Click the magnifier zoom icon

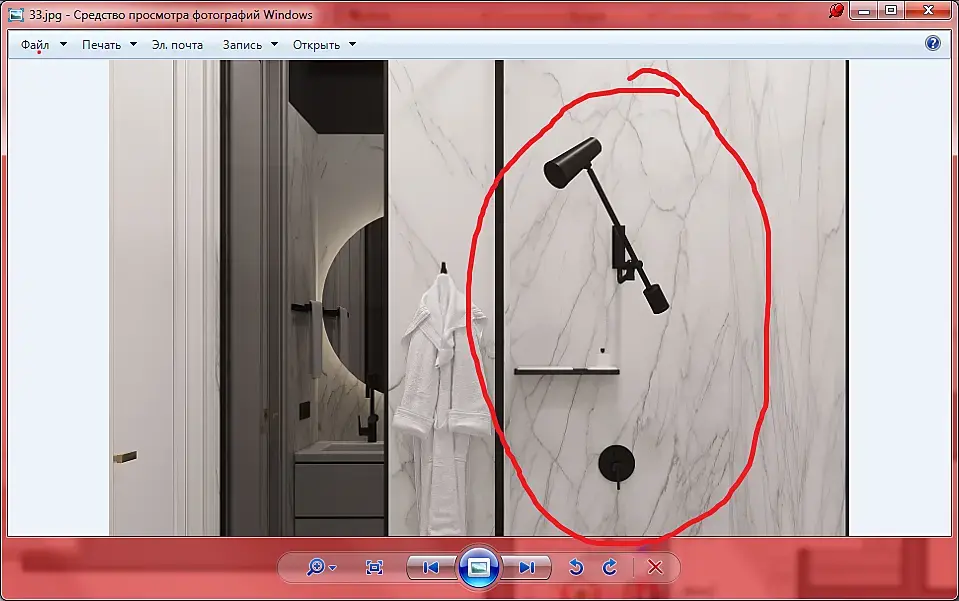tap(316, 567)
